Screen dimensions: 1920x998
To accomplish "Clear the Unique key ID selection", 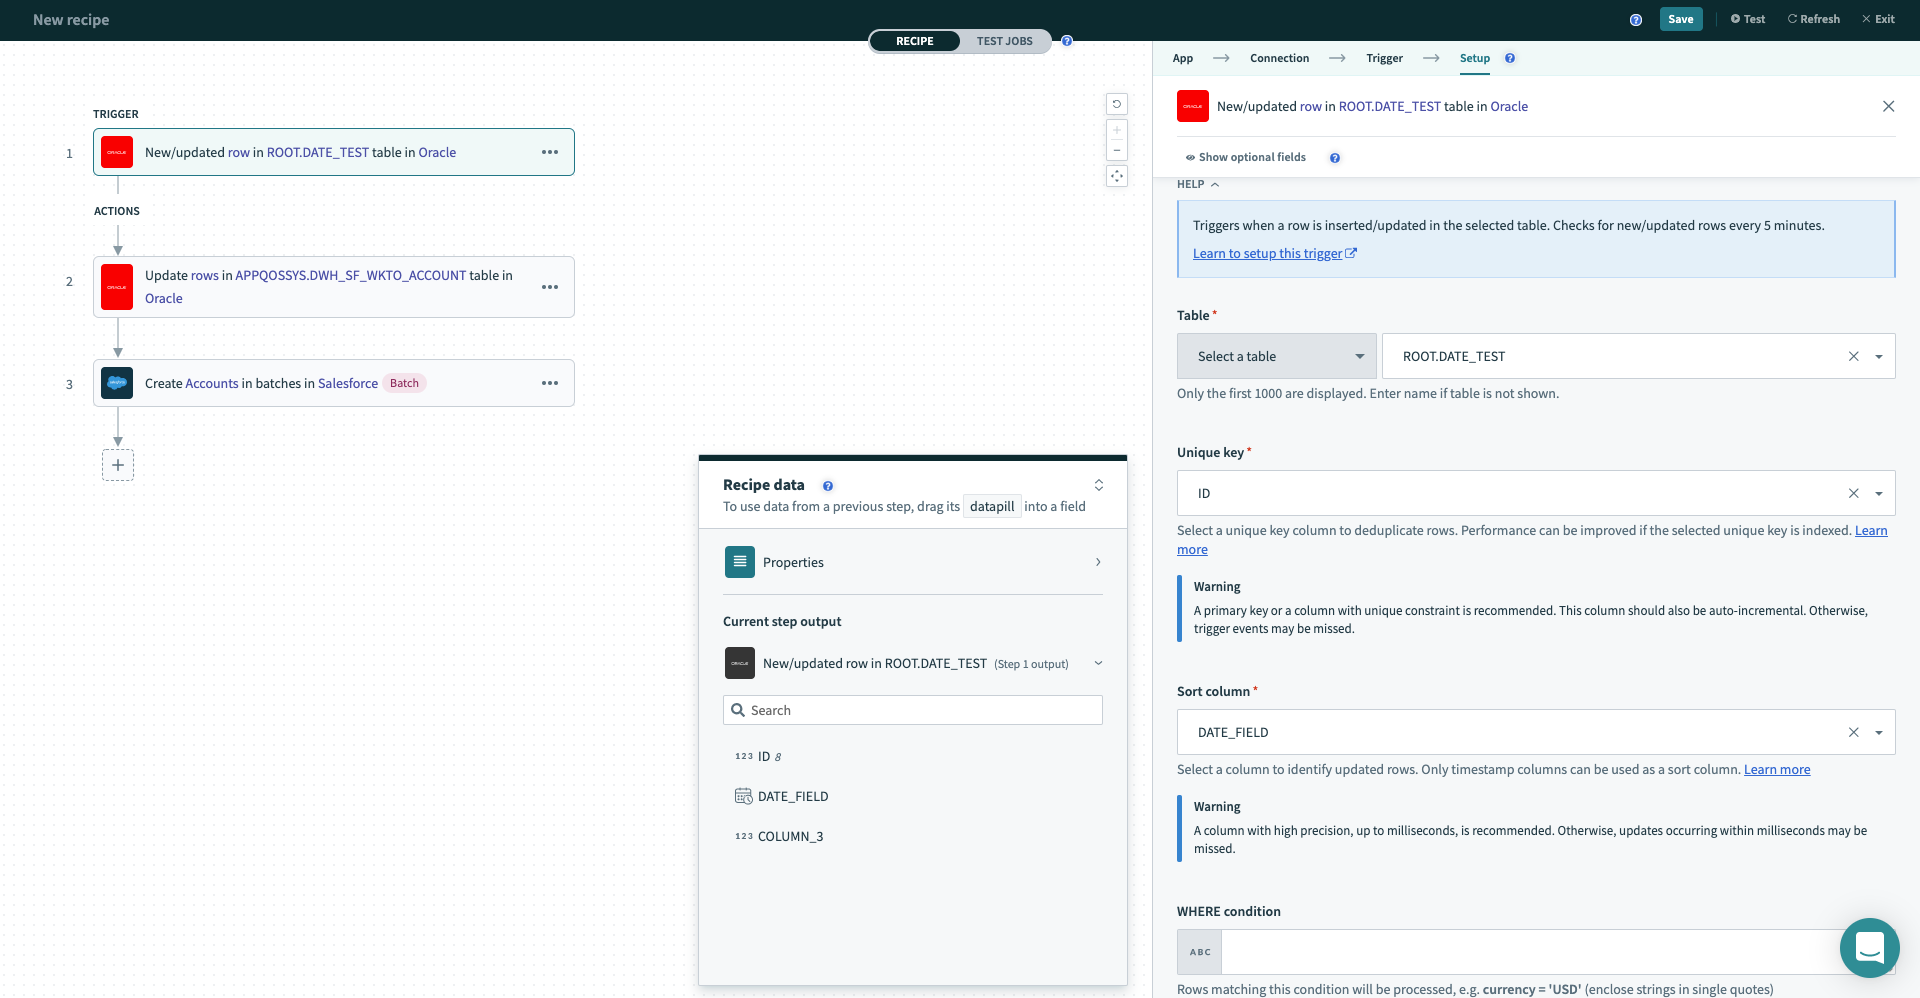I will 1853,494.
